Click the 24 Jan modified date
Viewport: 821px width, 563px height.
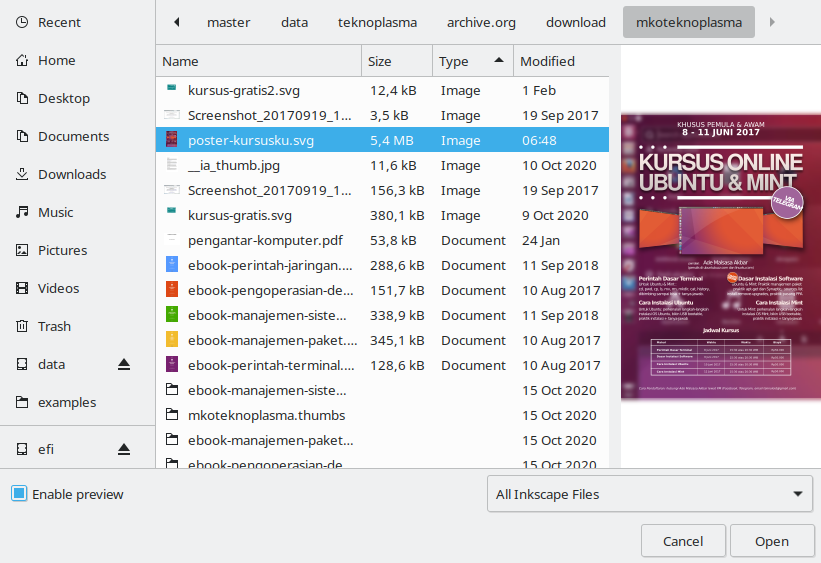coord(541,240)
